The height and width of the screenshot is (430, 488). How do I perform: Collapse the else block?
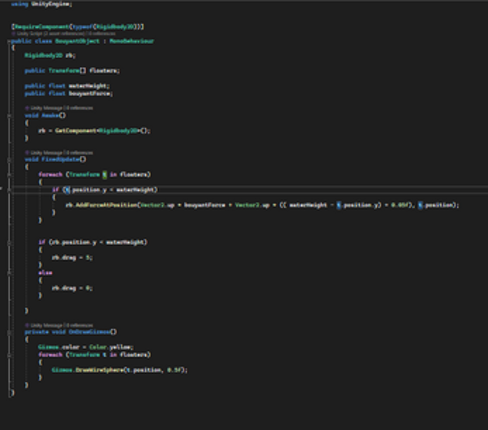tap(9, 273)
